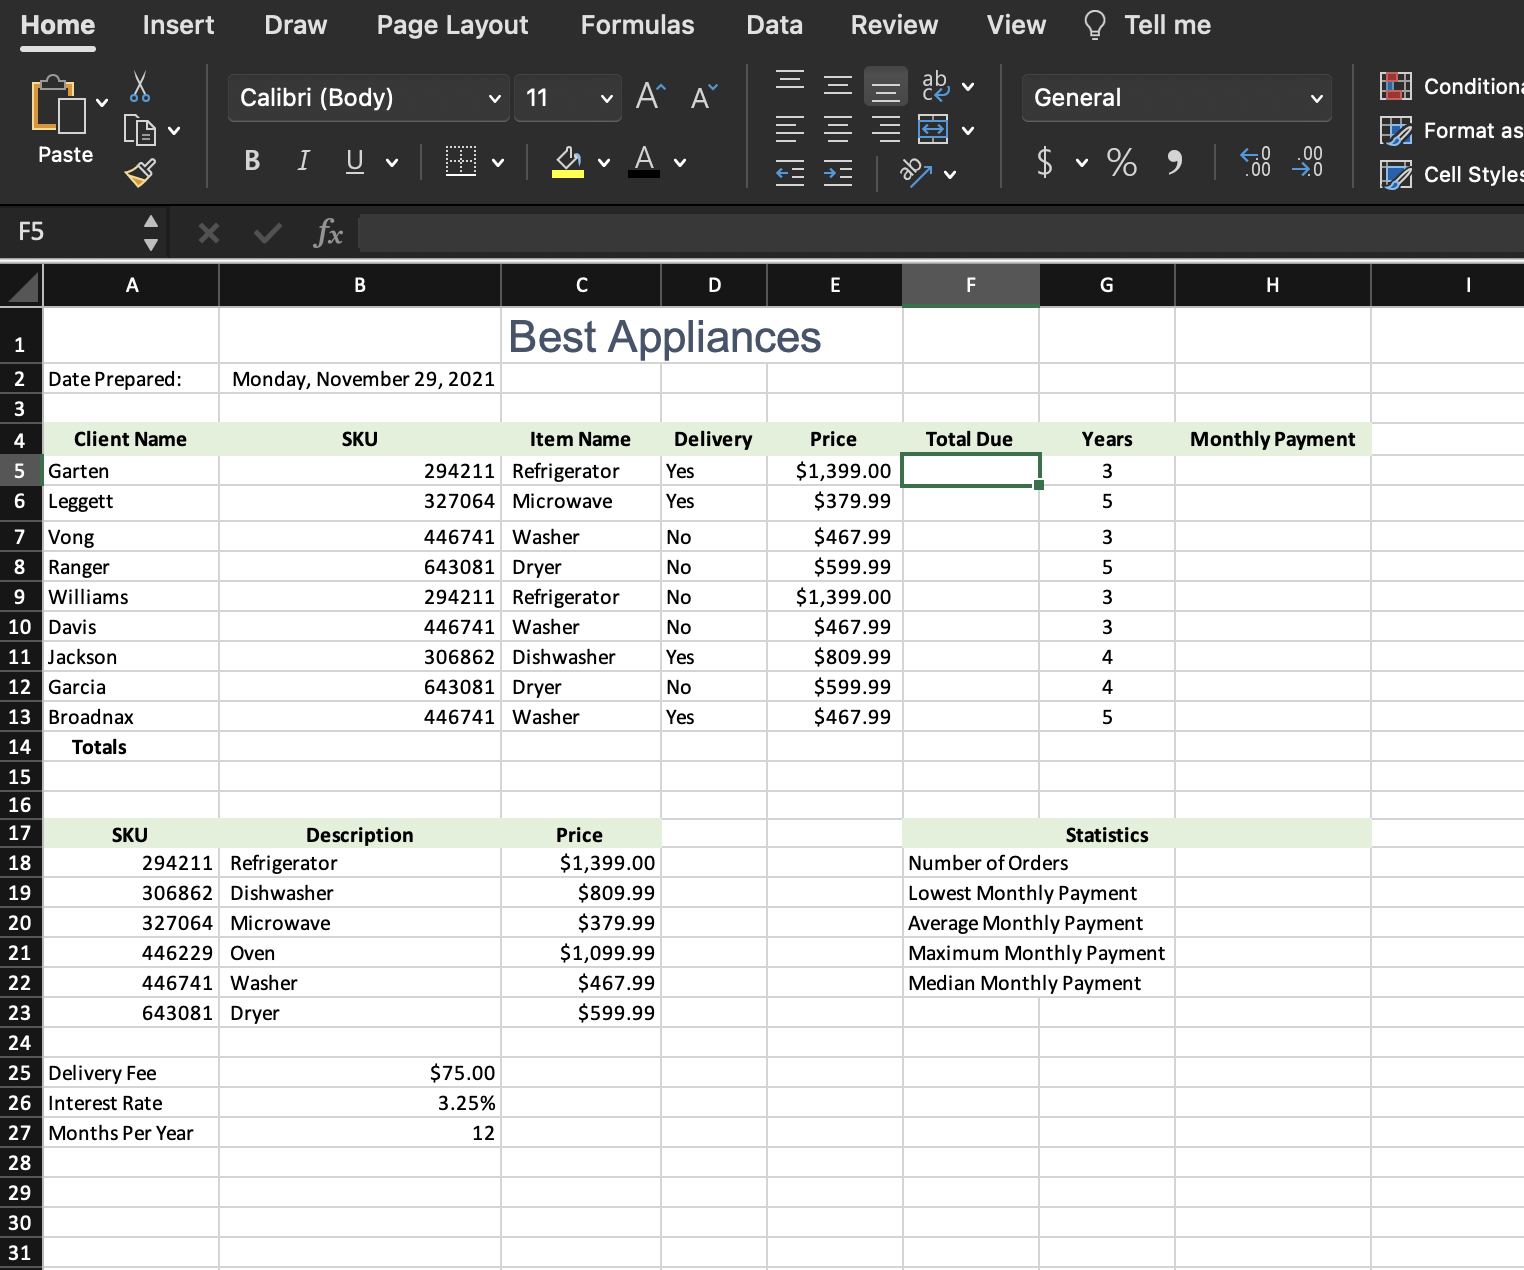Switch to the Formulas tab
1524x1270 pixels.
pyautogui.click(x=637, y=25)
